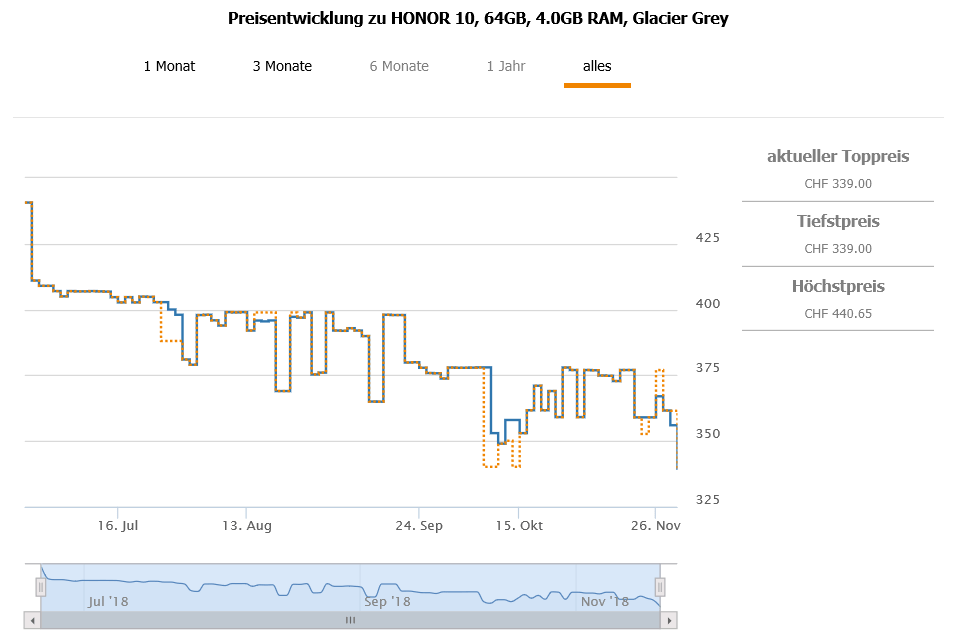
Task: Select the 1 Jahr time range
Action: (506, 66)
